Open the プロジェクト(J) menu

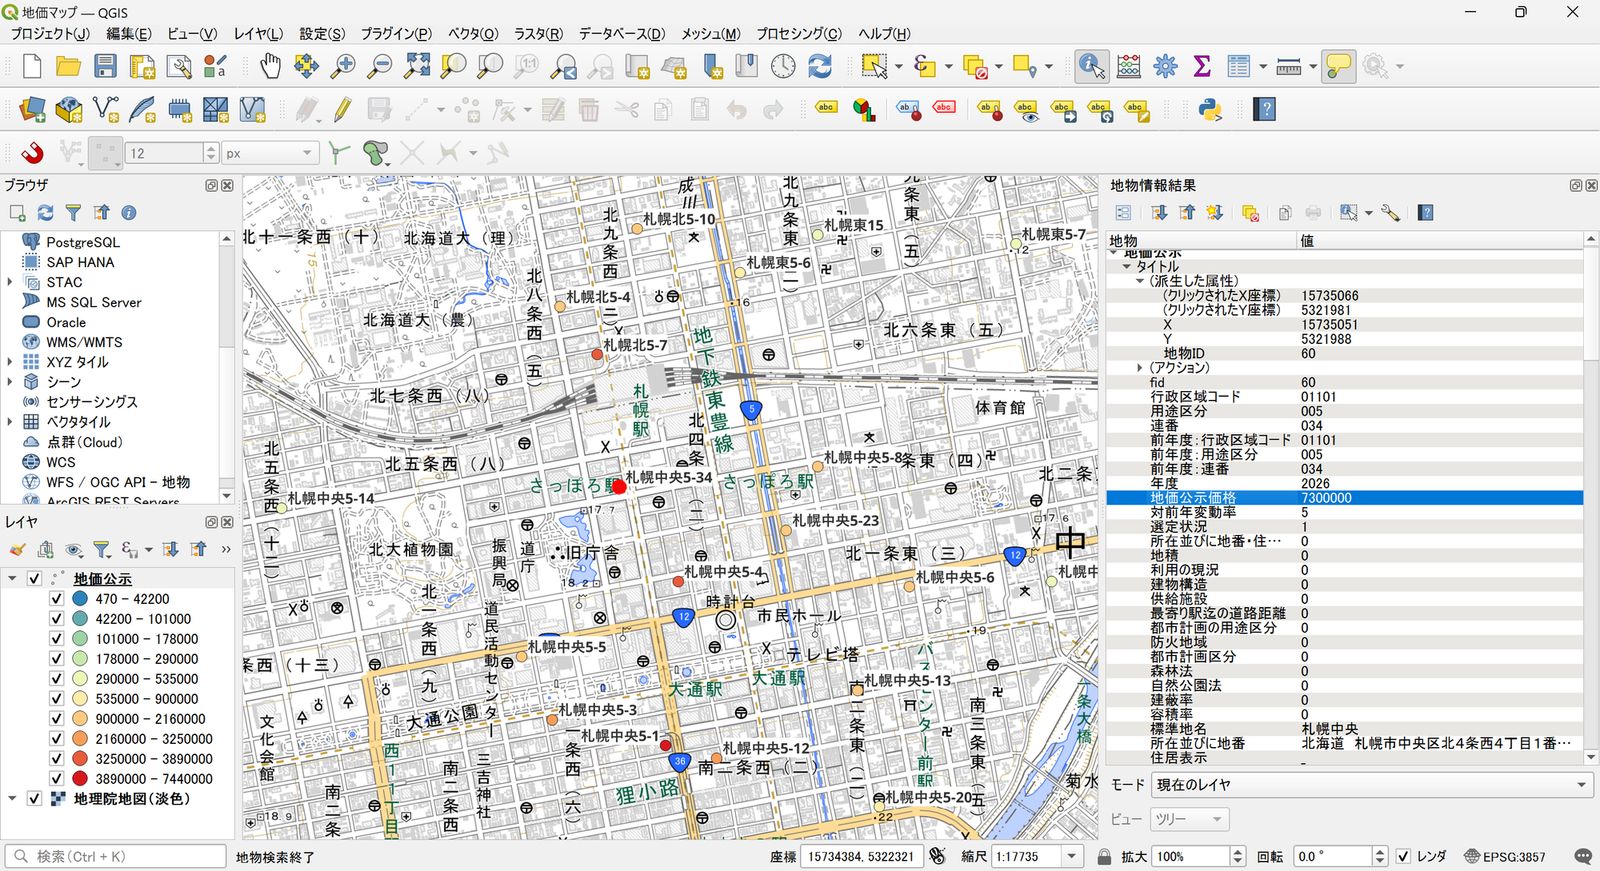[49, 34]
